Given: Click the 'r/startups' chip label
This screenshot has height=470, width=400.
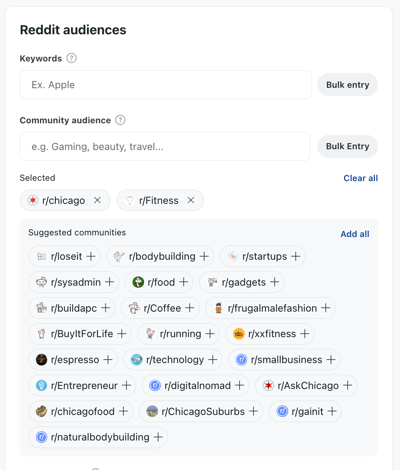Looking at the screenshot, I should (x=265, y=256).
